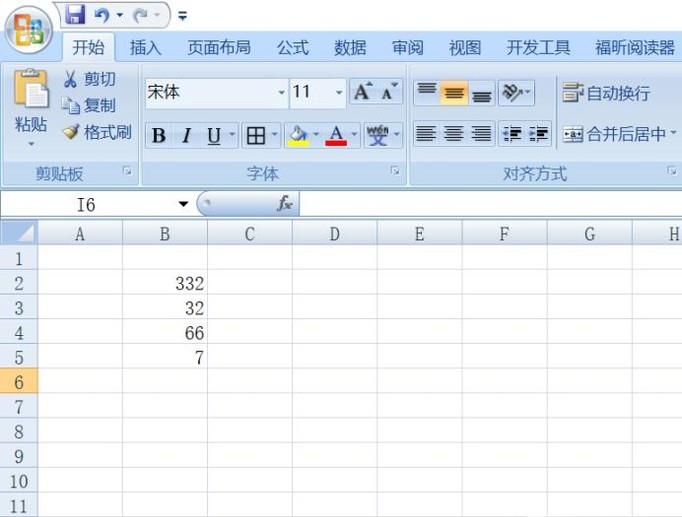The image size is (682, 517).
Task: Open the 页面布局 ribbon tab
Action: coord(219,47)
